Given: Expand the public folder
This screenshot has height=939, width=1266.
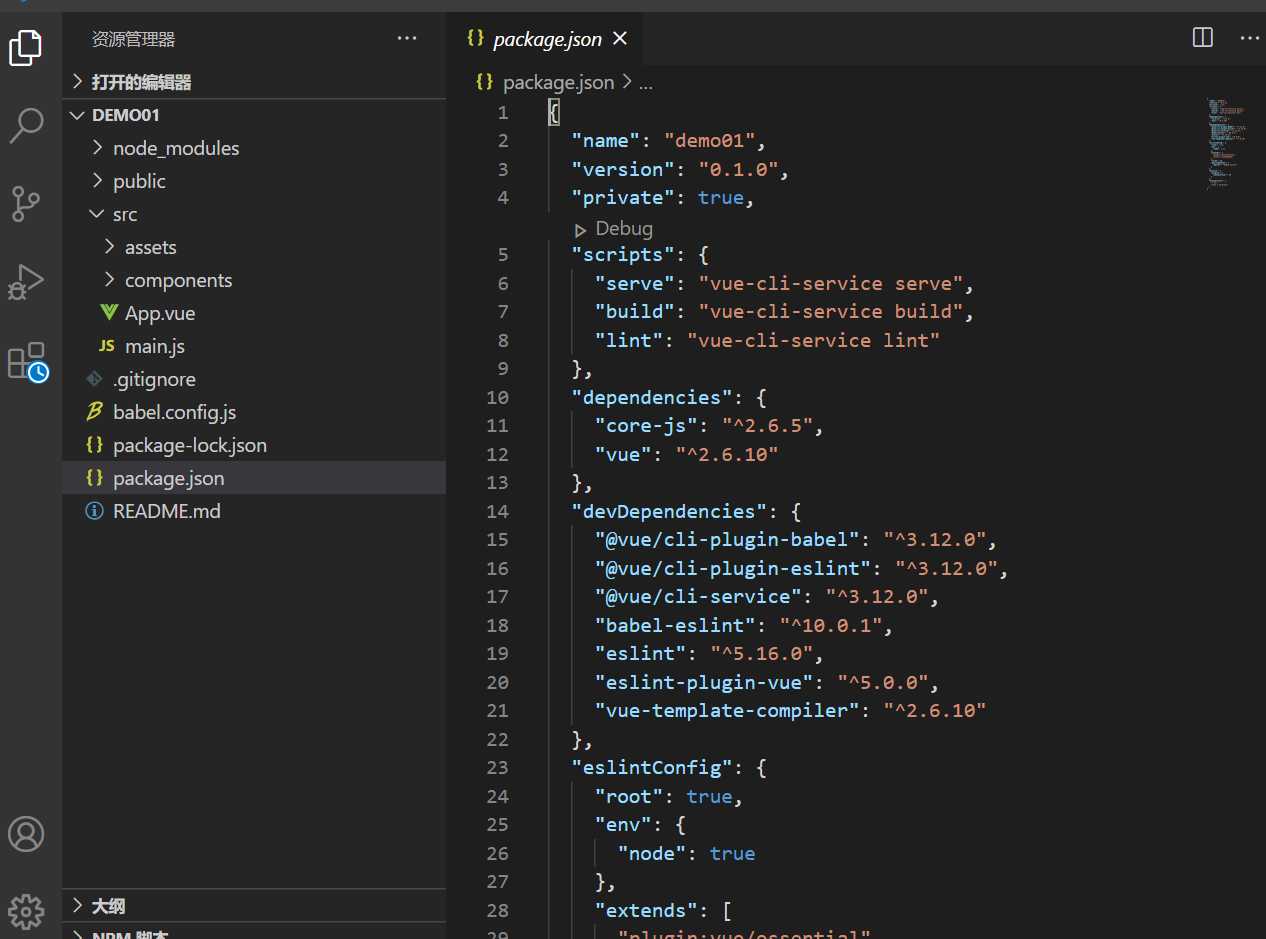Looking at the screenshot, I should point(254,181).
